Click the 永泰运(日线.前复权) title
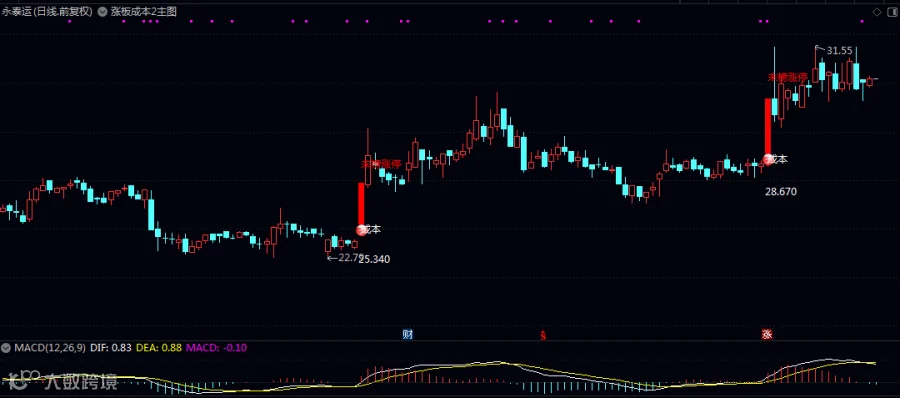This screenshot has width=900, height=398. tap(46, 11)
